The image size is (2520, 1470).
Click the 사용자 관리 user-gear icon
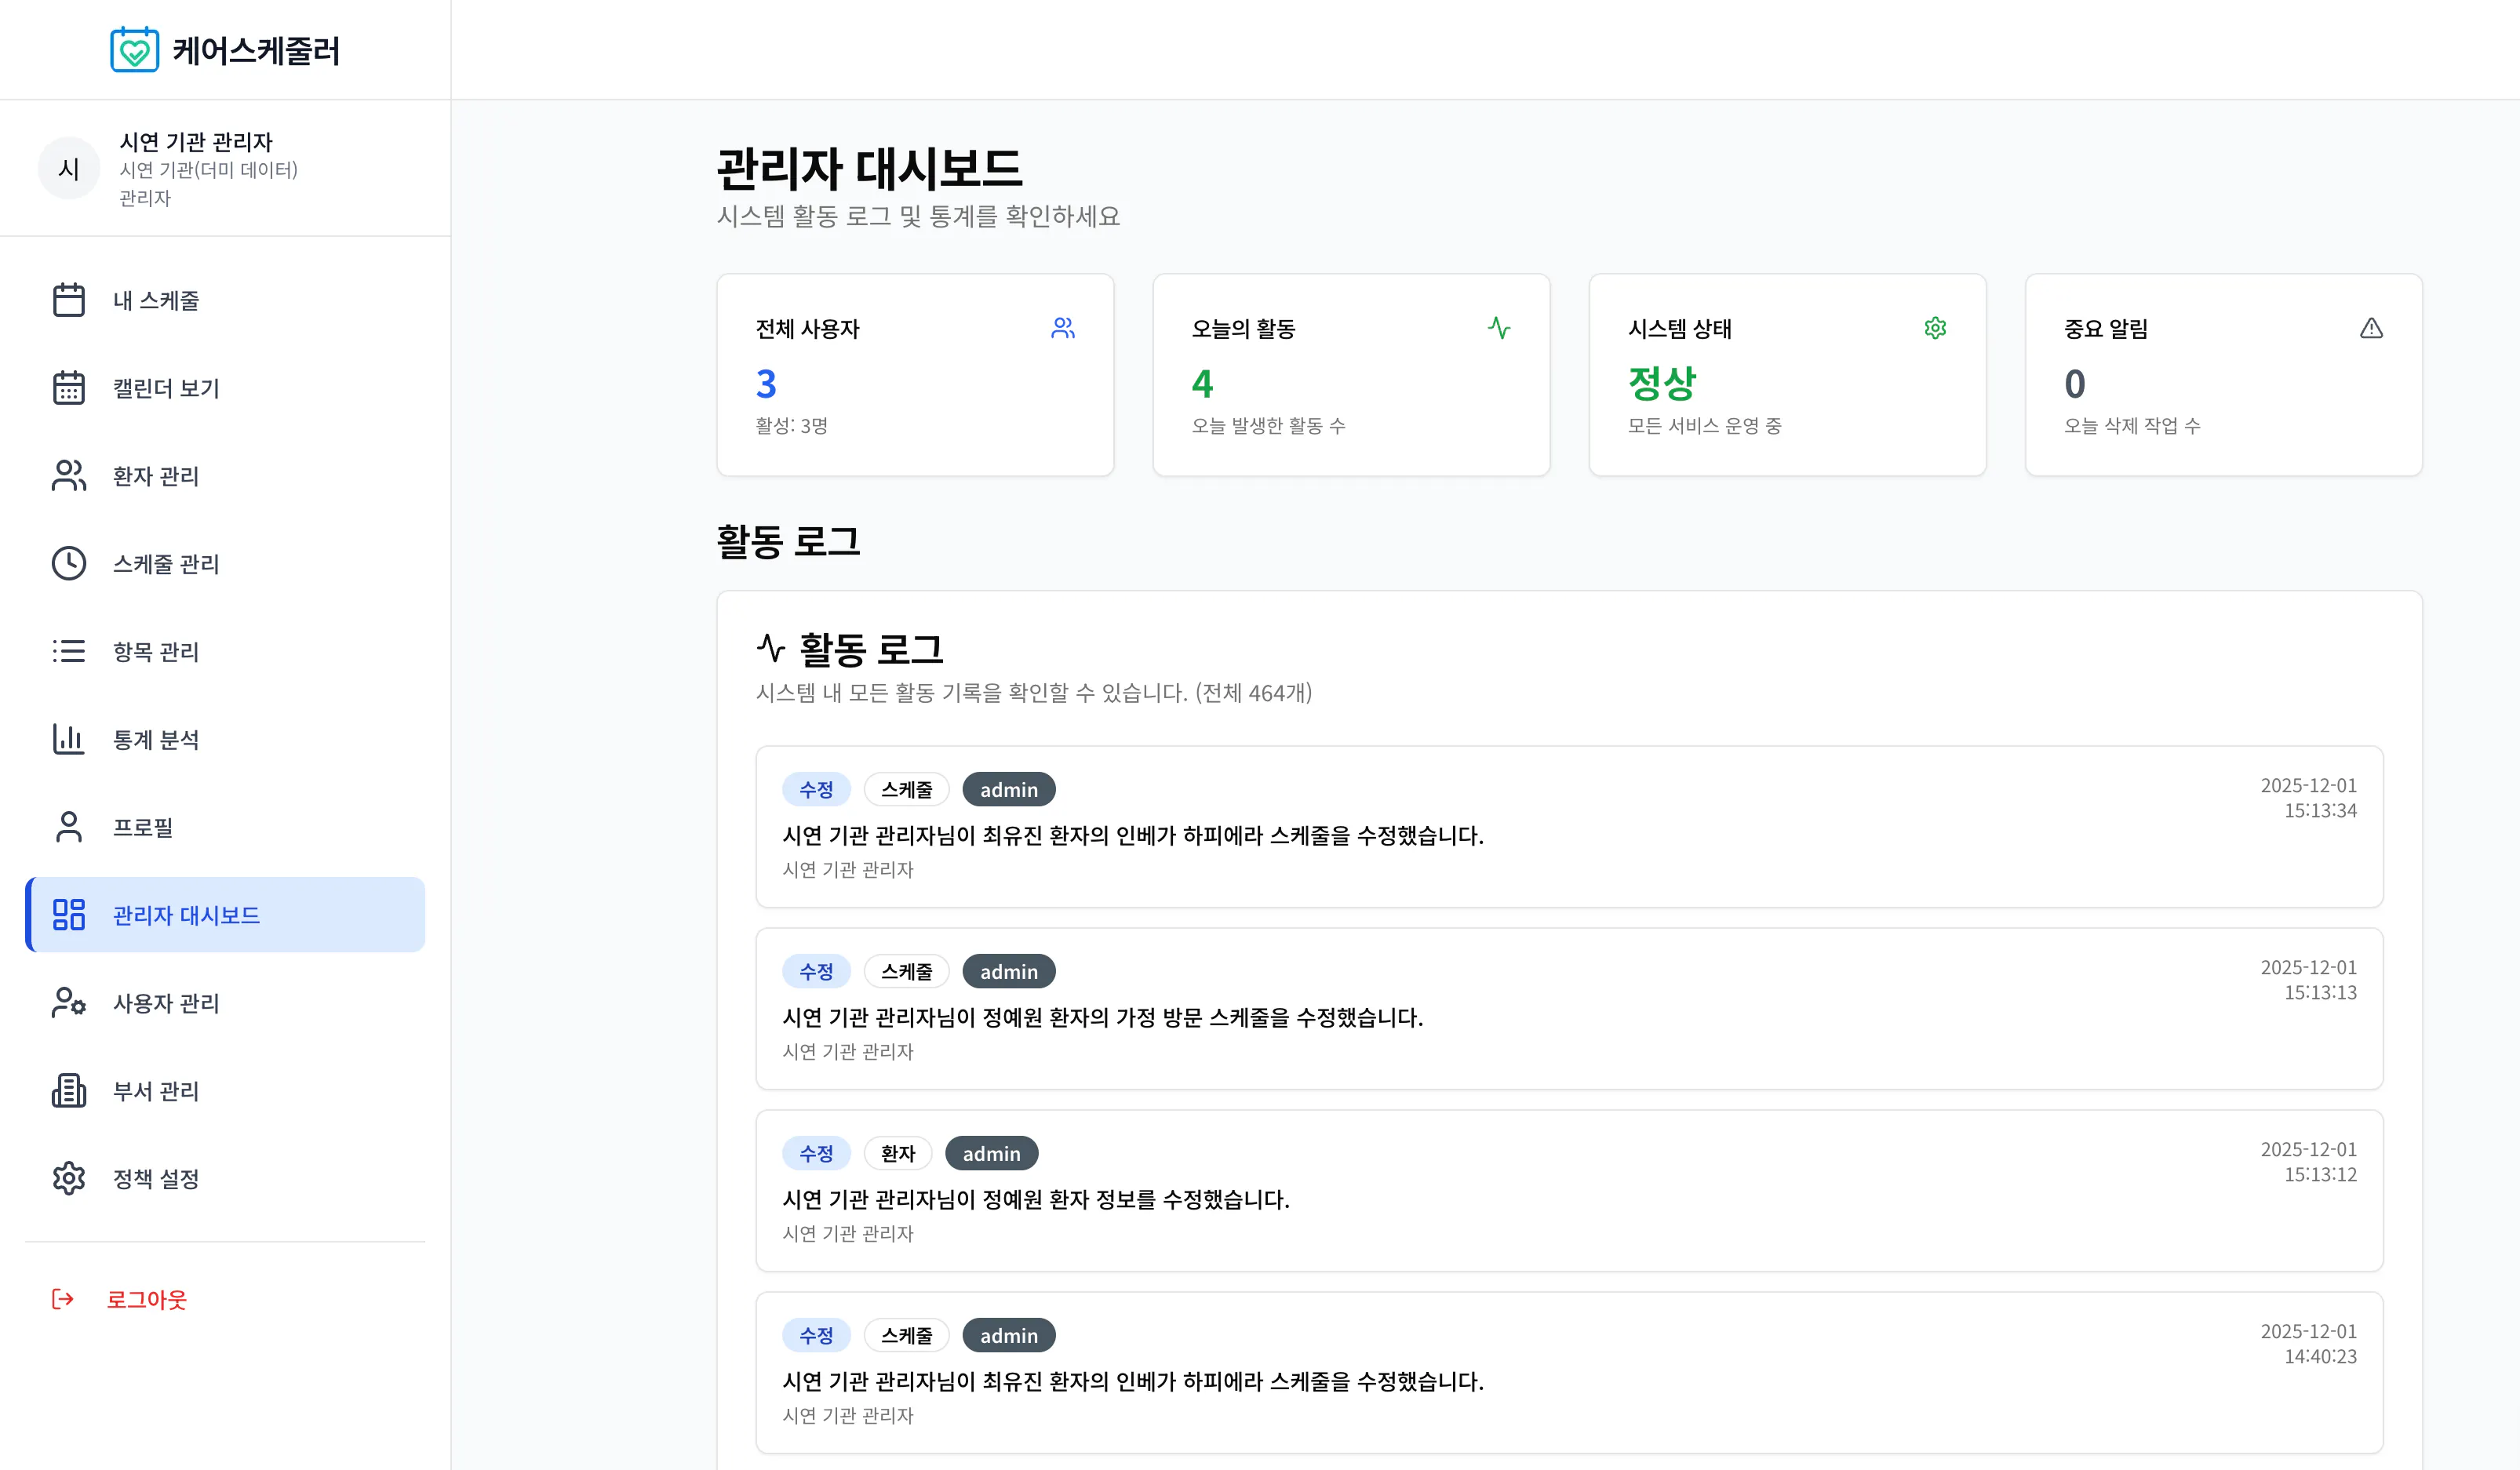point(68,1002)
